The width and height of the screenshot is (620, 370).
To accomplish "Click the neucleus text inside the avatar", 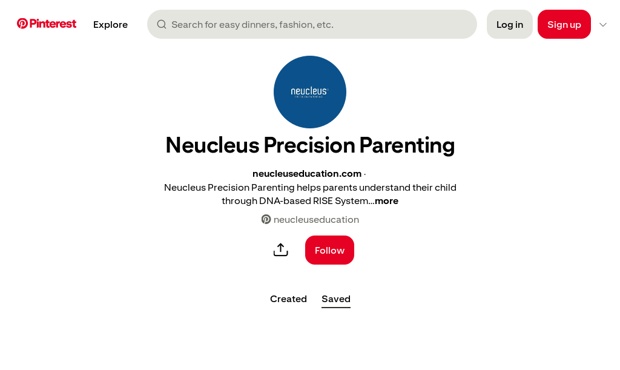I will coord(309,91).
